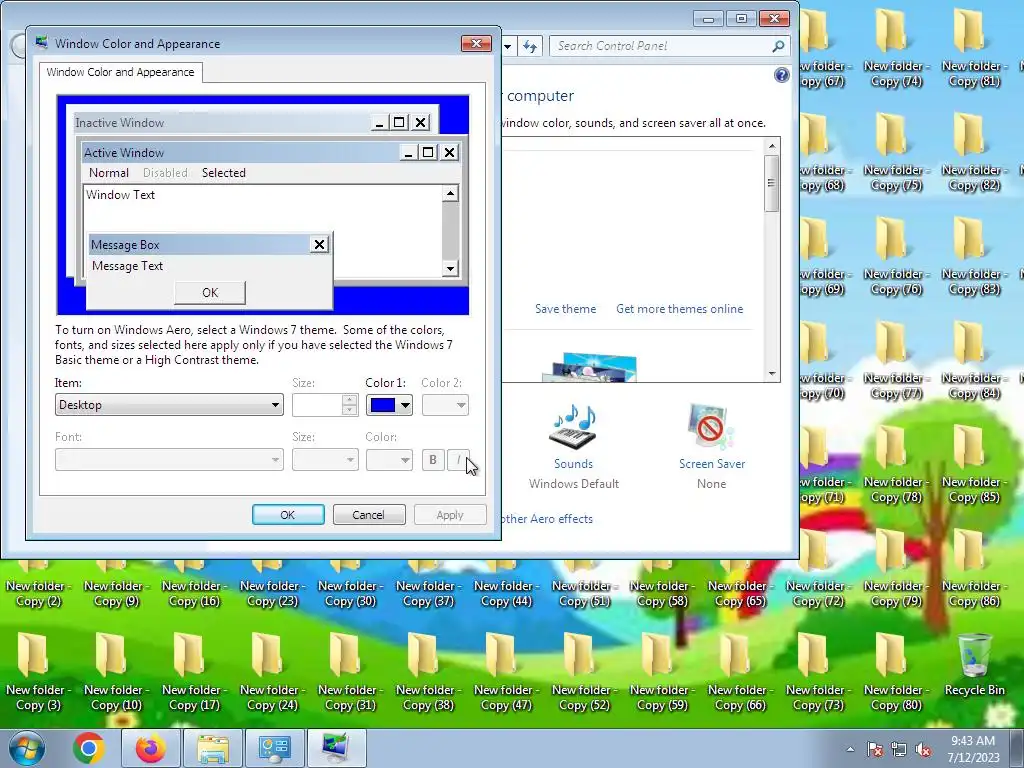Select the New folder - Copy (81) icon
The height and width of the screenshot is (768, 1024).
click(x=974, y=48)
